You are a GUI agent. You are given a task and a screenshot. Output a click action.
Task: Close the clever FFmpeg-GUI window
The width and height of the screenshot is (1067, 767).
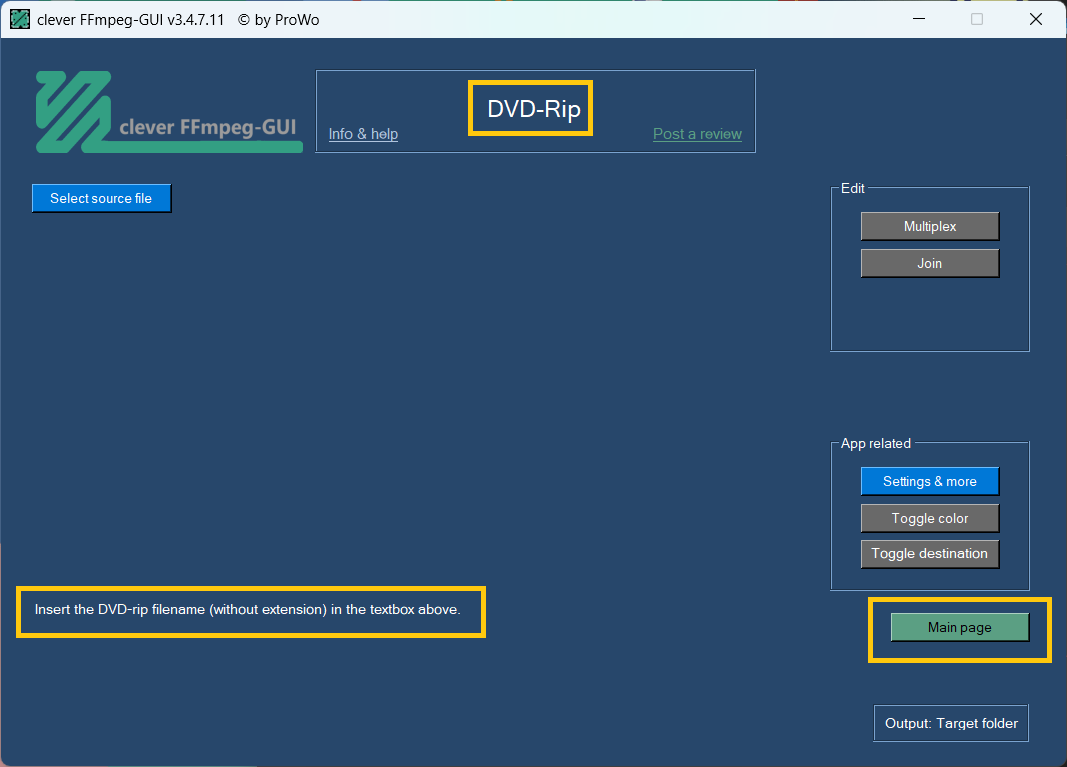click(1036, 19)
